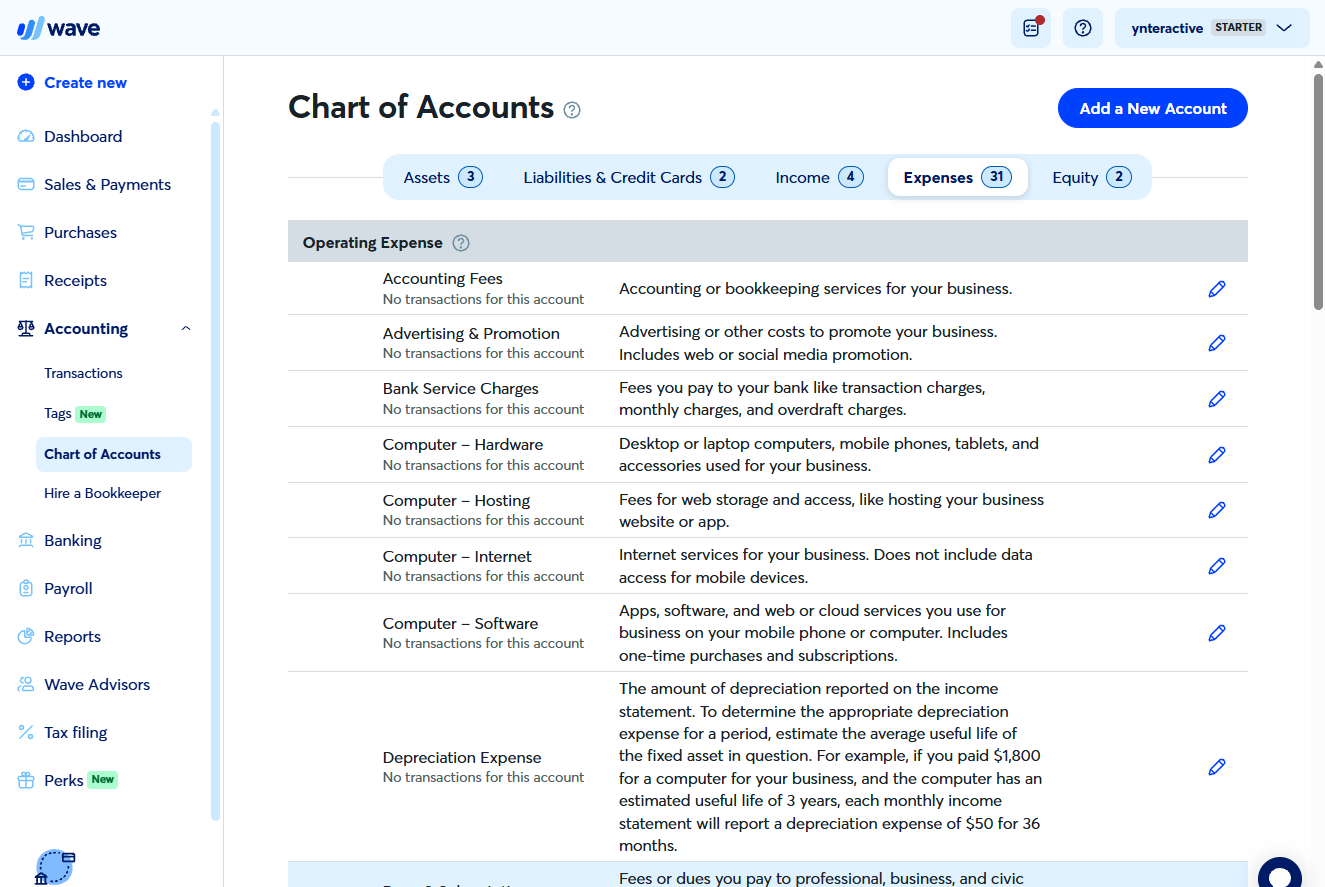Click the Wave logo
The image size is (1325, 887).
coord(58,28)
